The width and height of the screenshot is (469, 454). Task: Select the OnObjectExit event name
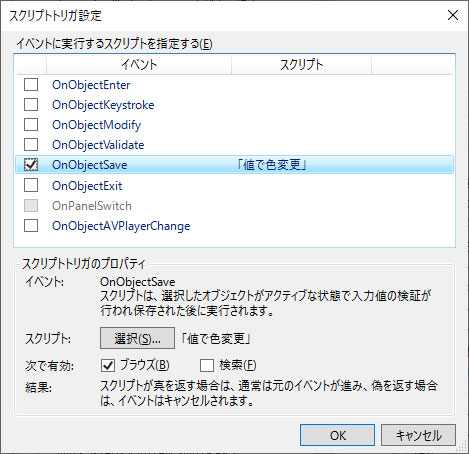point(87,186)
